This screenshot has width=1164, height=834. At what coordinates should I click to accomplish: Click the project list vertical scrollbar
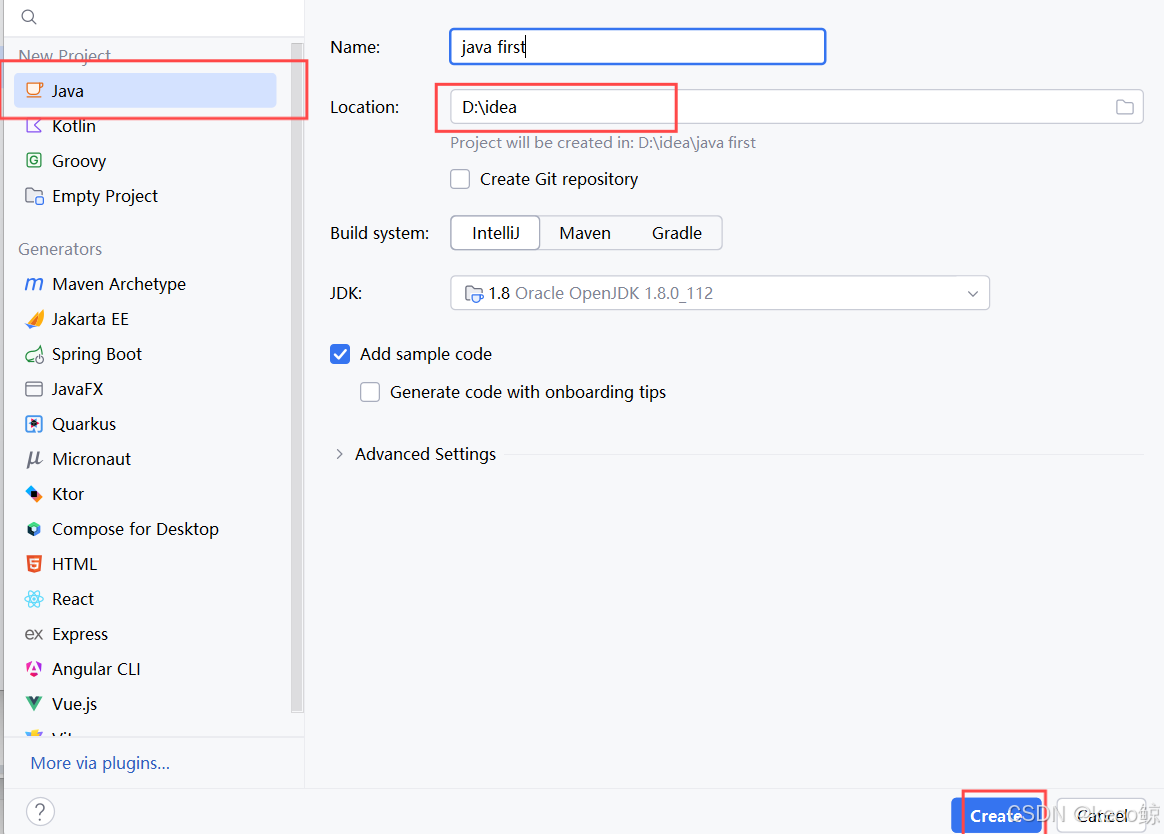point(297,377)
